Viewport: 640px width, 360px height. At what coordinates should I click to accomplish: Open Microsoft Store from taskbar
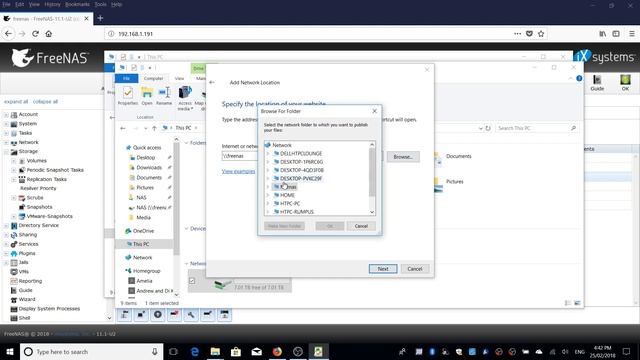point(236,351)
